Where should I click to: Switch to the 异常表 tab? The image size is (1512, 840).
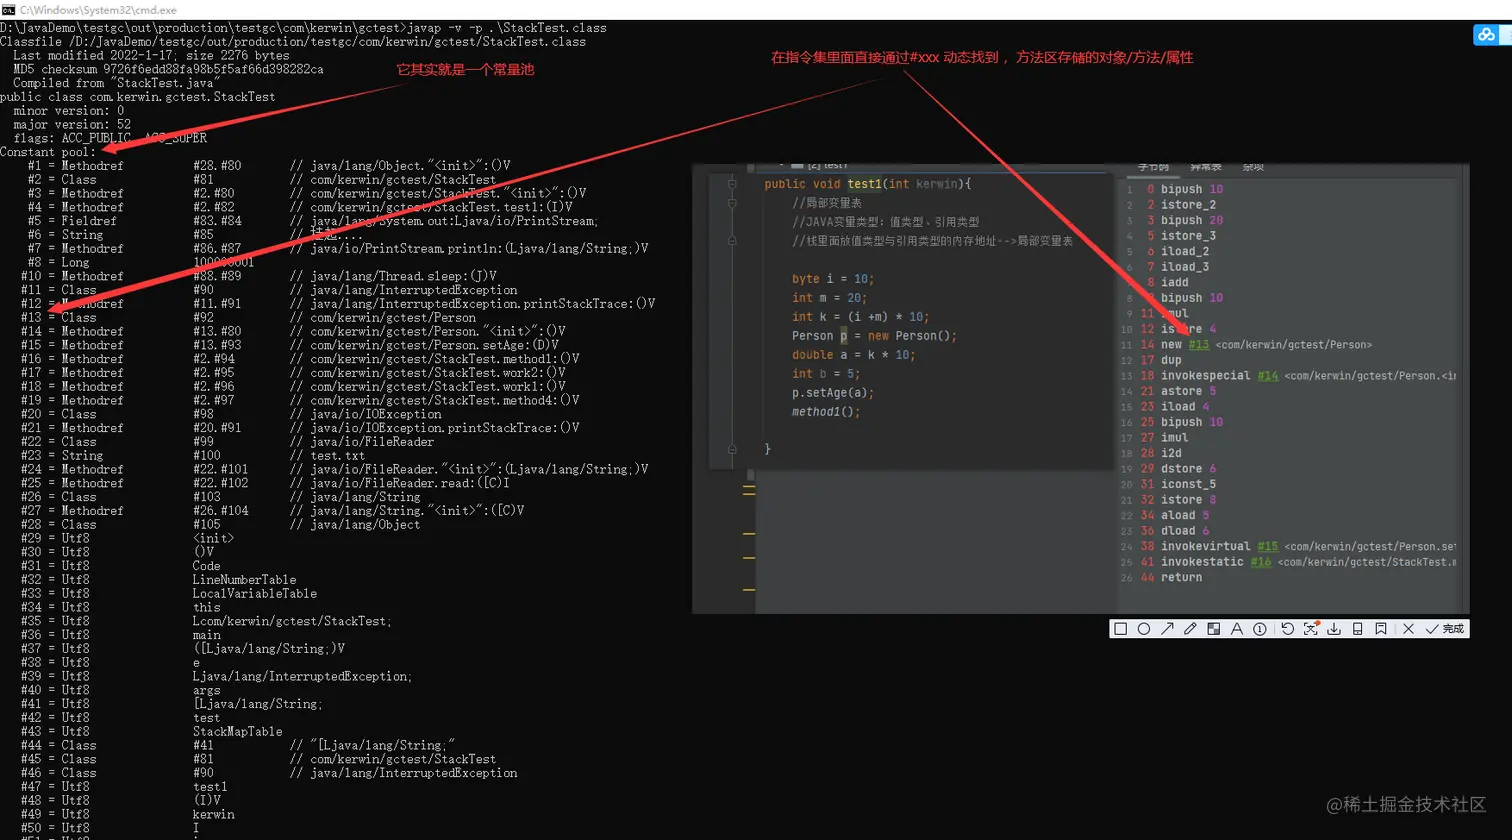(x=1205, y=167)
